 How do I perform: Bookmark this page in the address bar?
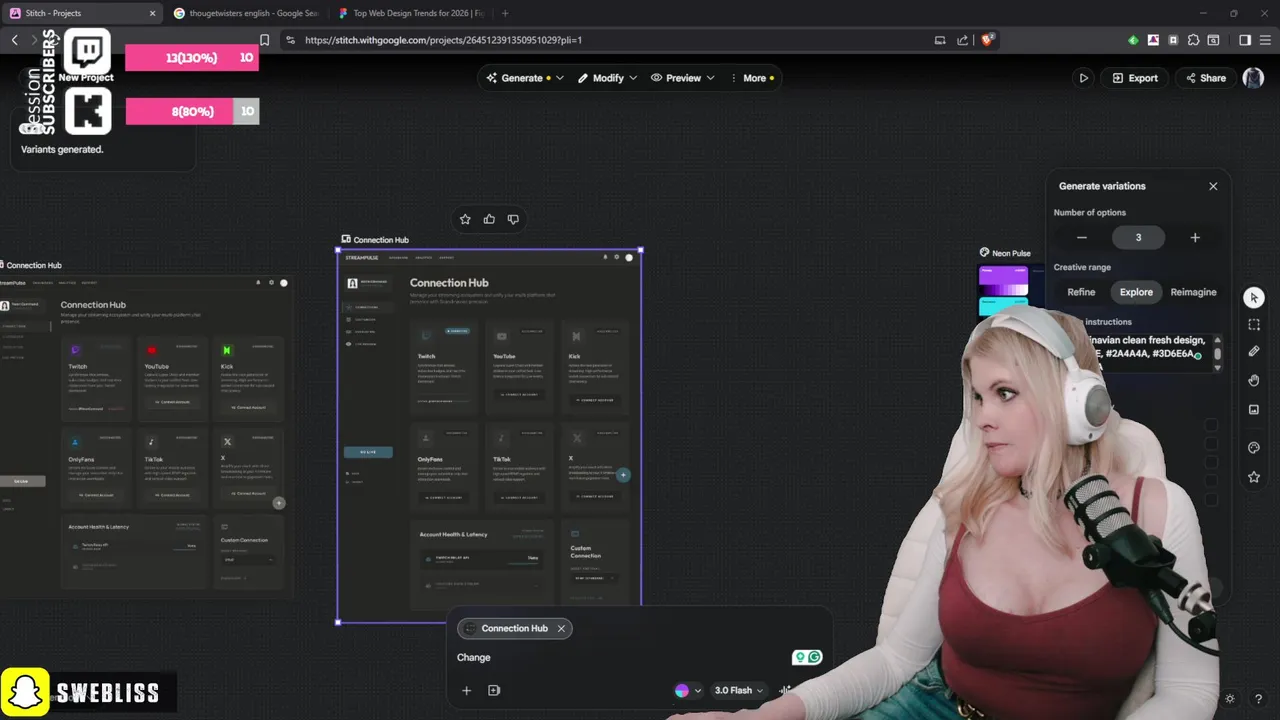click(264, 40)
